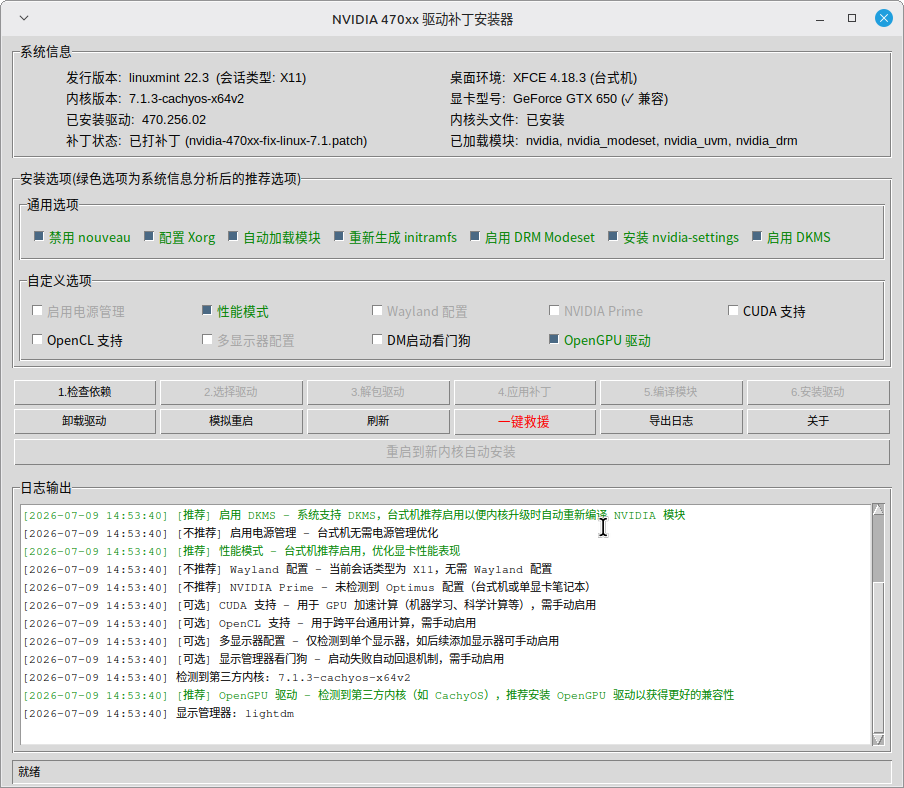Export the log via 导出日志
The height and width of the screenshot is (788, 904).
click(x=671, y=421)
